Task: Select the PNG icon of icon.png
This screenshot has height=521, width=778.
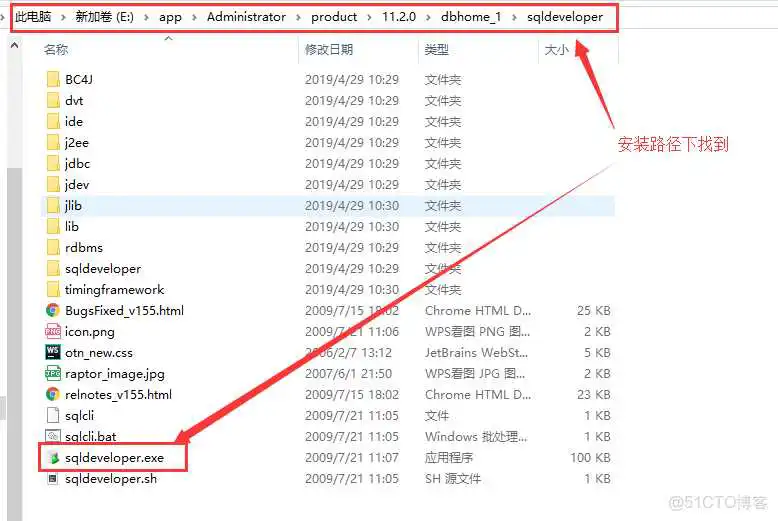Action: click(x=53, y=331)
